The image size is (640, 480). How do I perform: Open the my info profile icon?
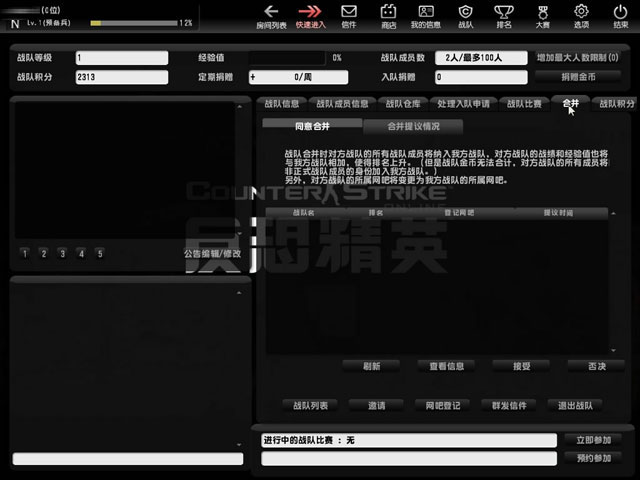426,12
